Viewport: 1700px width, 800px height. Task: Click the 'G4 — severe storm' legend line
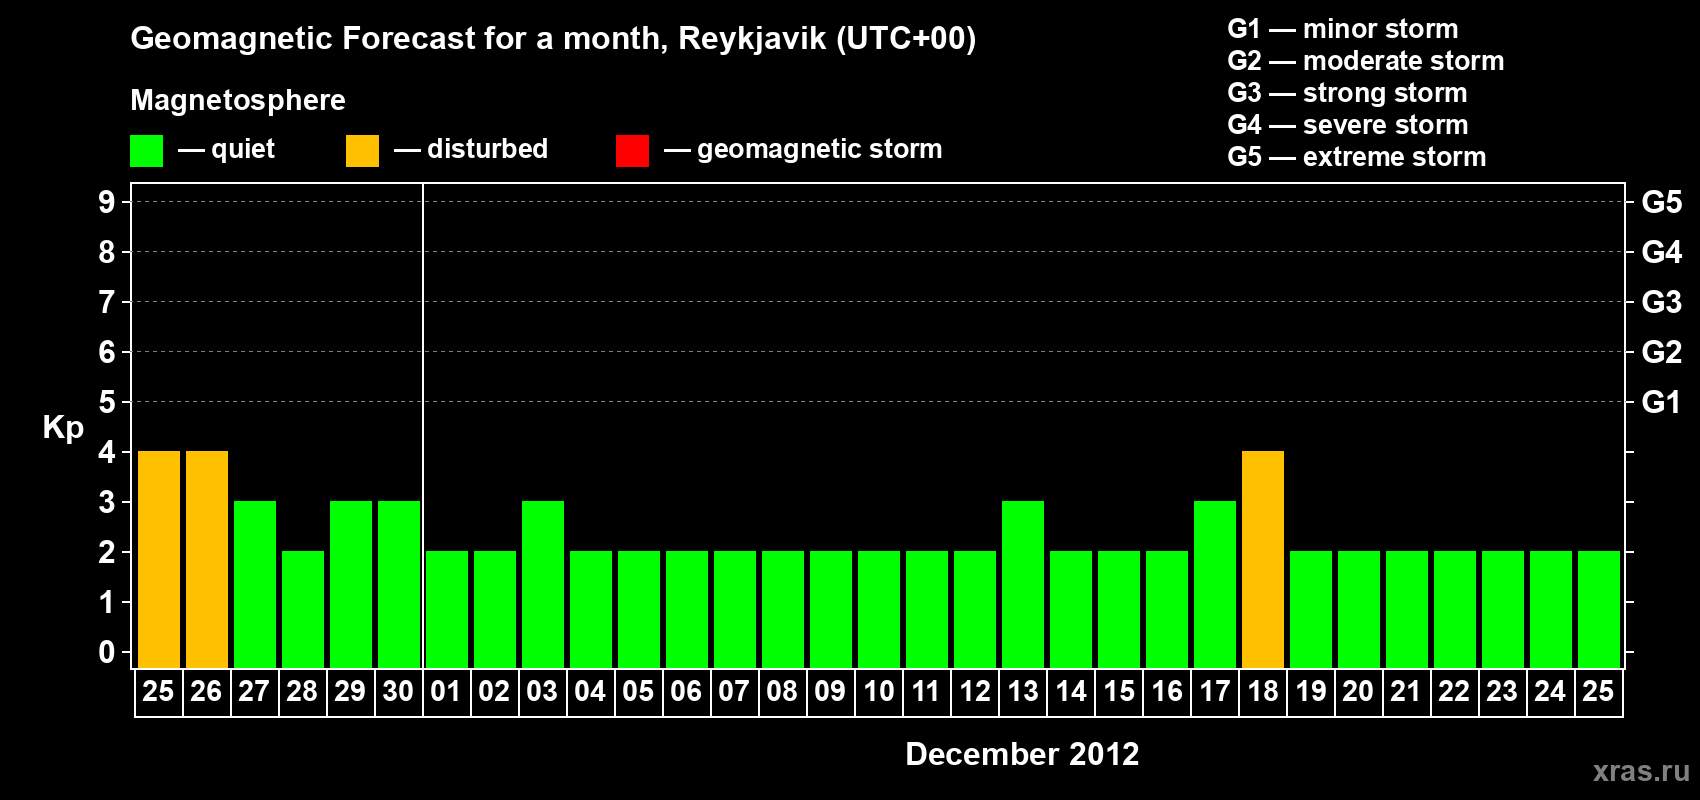1348,125
